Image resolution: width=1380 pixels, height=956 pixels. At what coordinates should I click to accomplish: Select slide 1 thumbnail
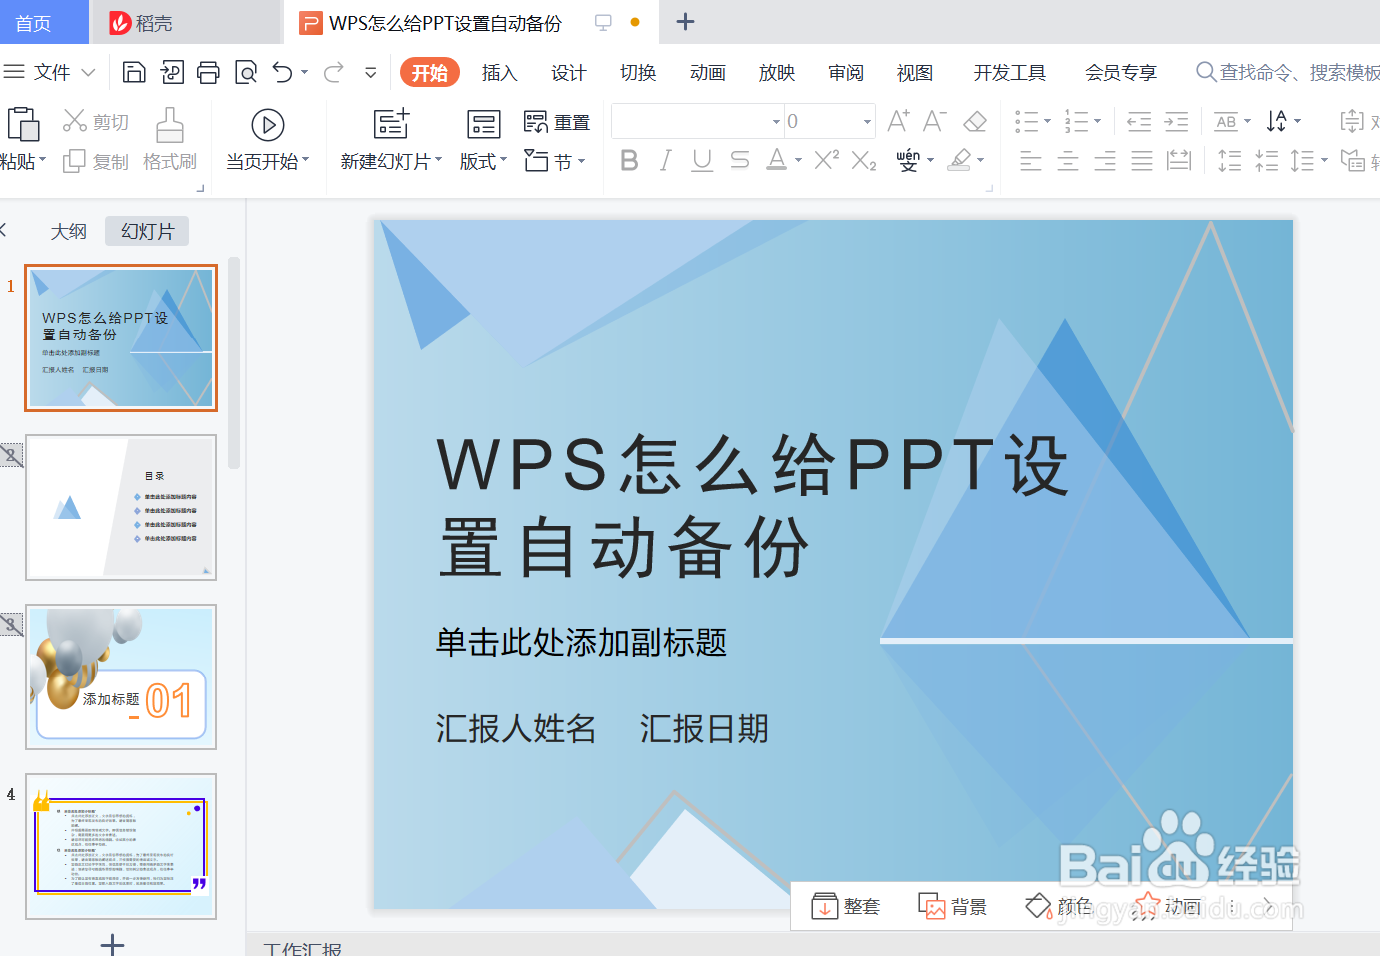tap(121, 338)
